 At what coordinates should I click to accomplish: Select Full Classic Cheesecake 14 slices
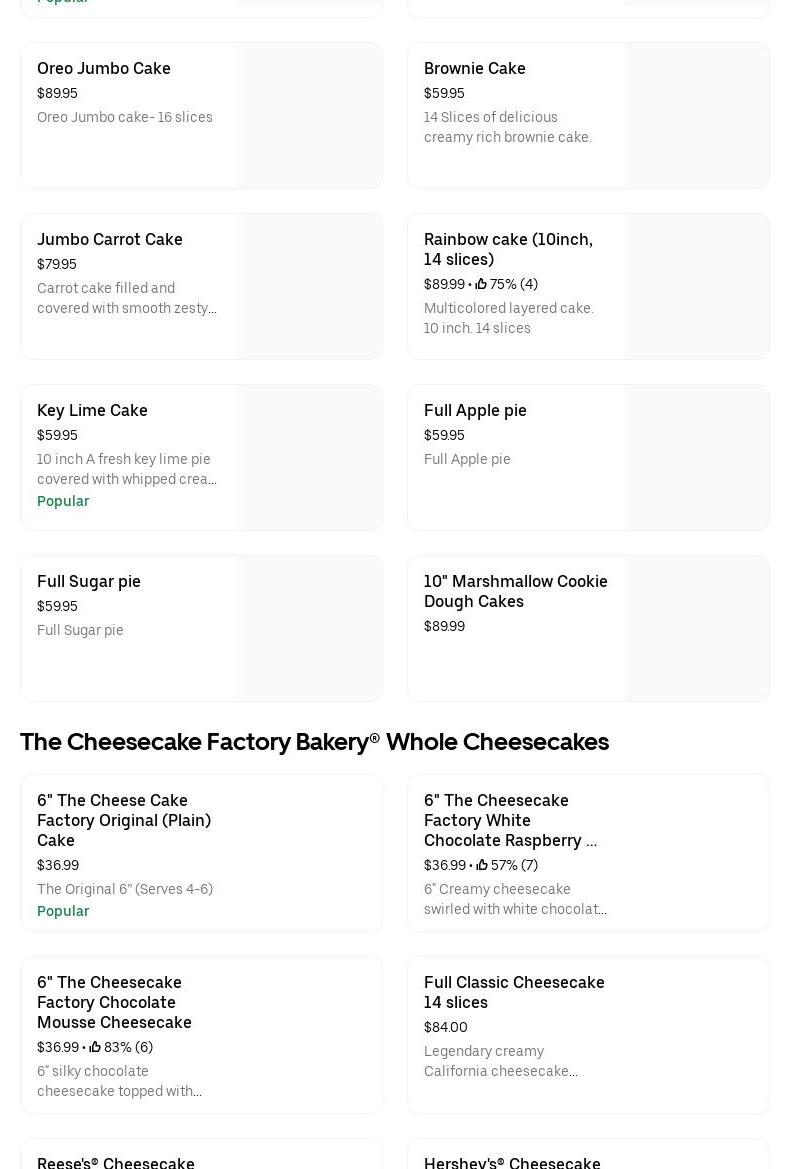pos(514,992)
